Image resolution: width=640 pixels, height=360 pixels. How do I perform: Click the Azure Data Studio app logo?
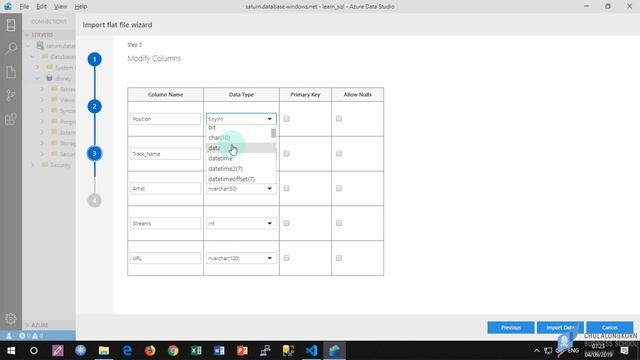(8, 6)
